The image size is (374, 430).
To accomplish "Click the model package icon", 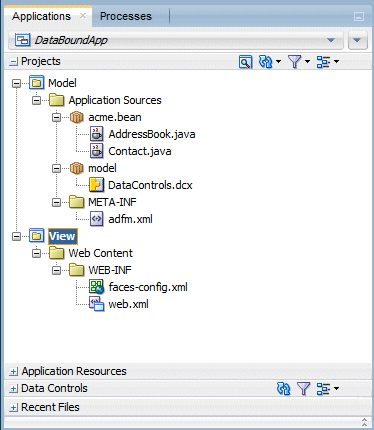I will (76, 168).
